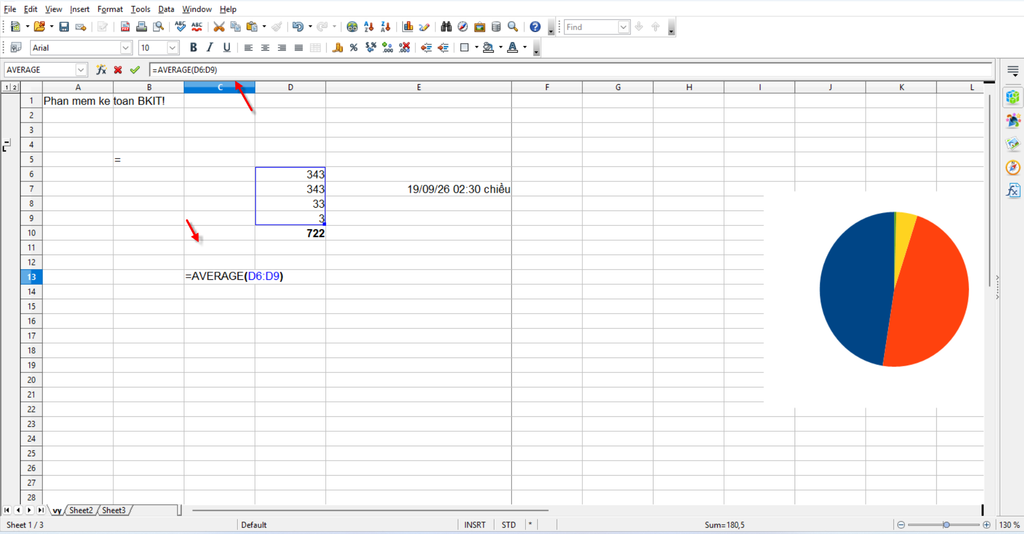The image size is (1024, 534).
Task: Toggle underline formatting
Action: tap(227, 48)
